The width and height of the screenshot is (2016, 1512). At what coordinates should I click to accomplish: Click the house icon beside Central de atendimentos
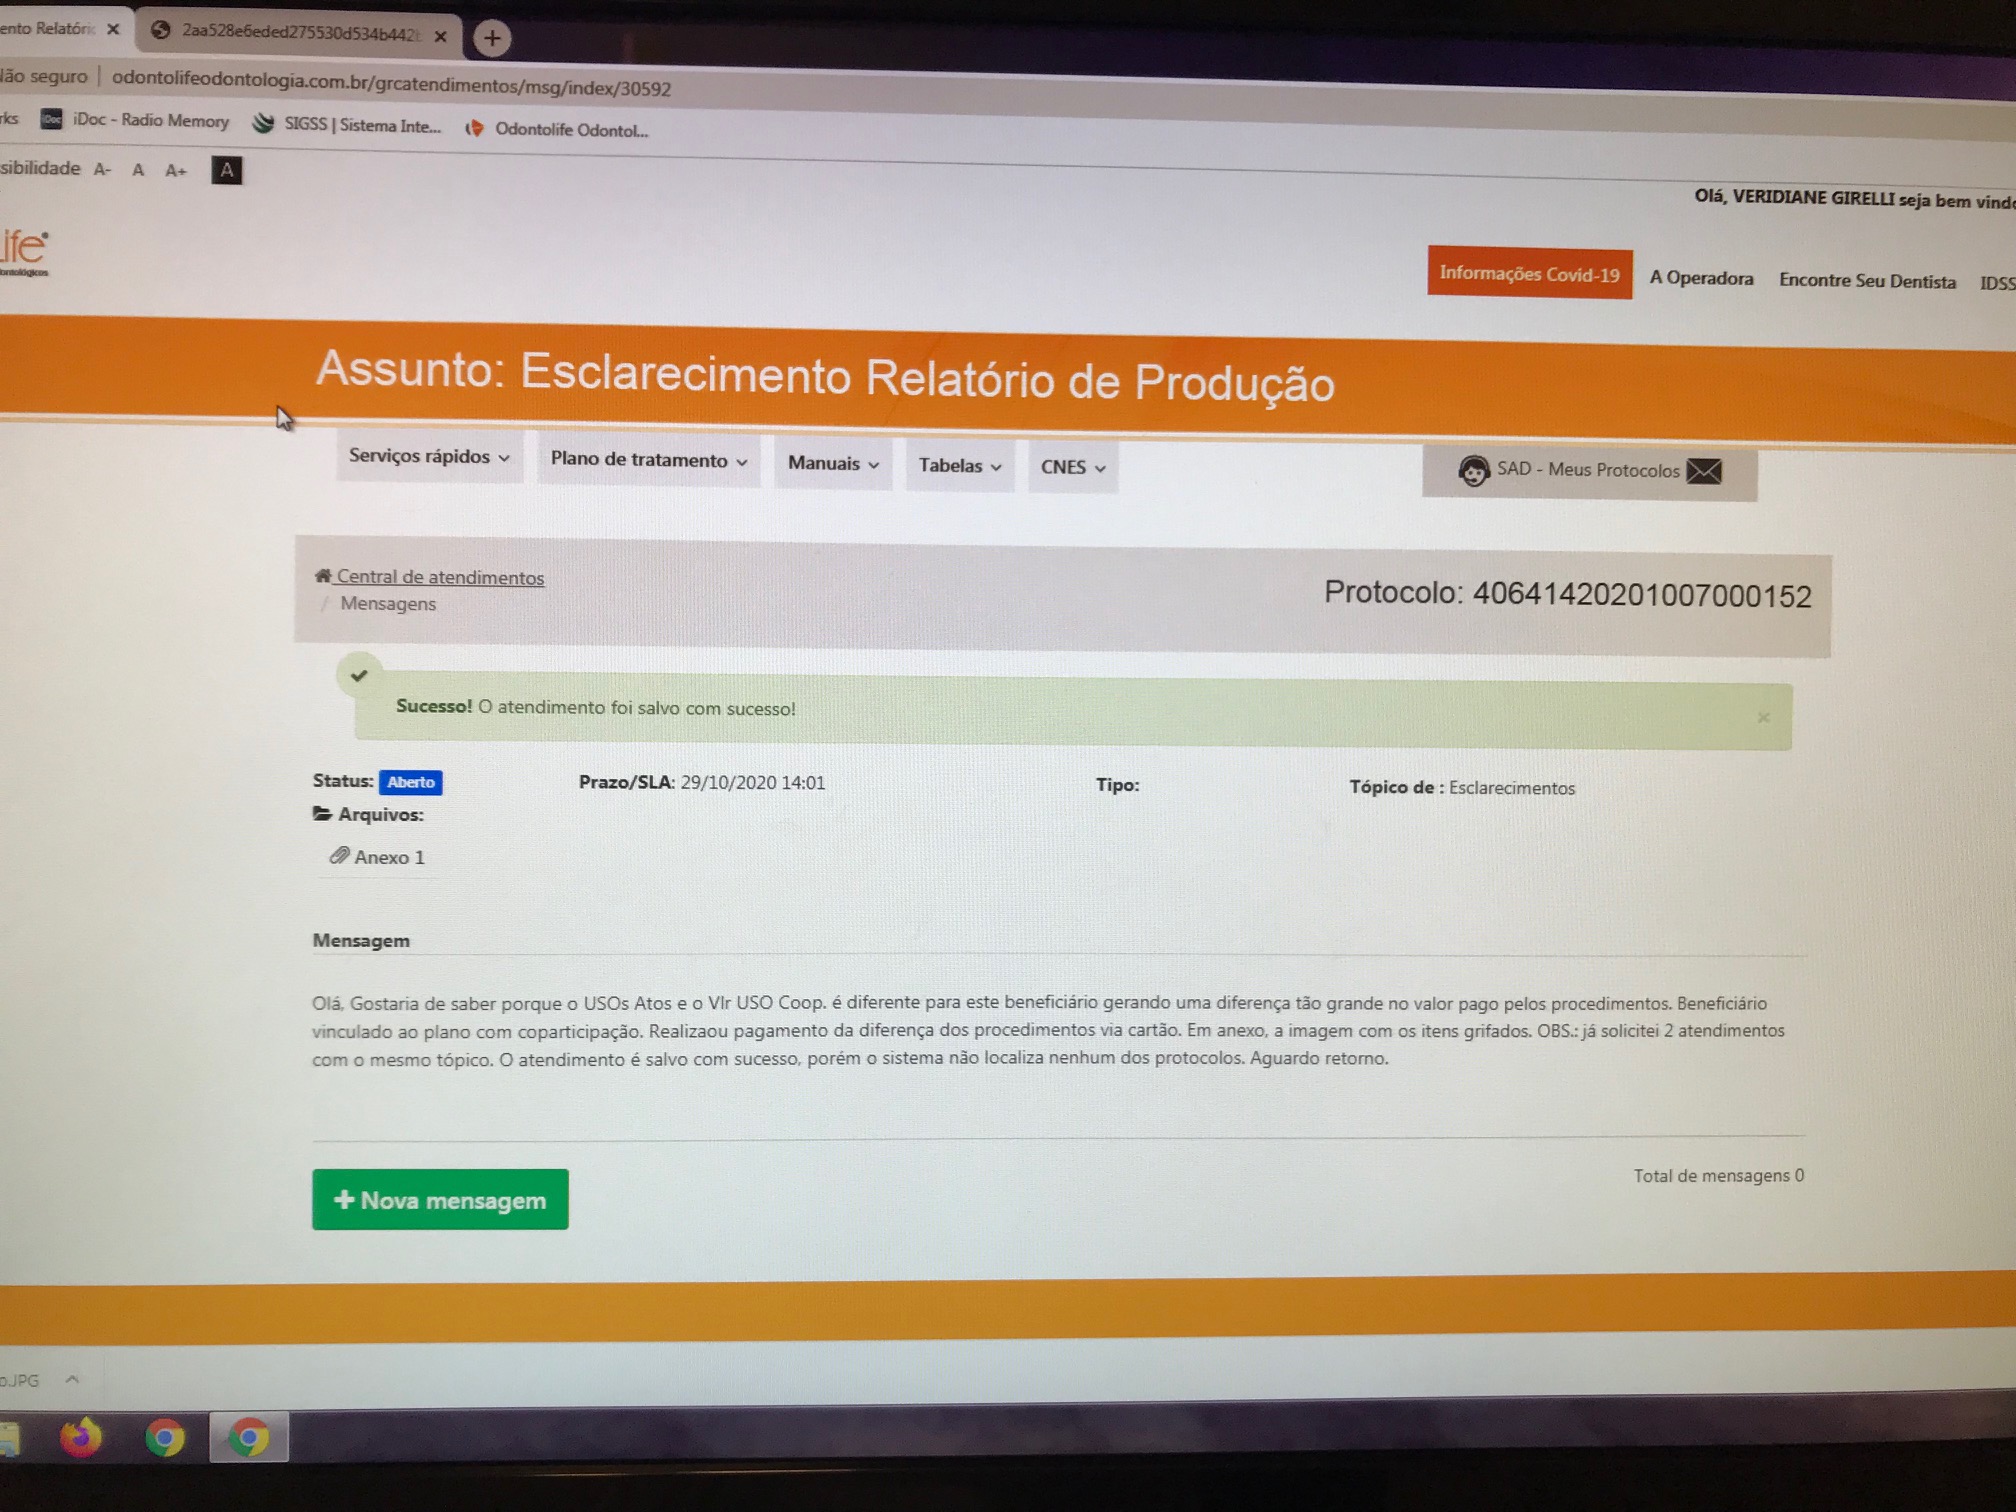(x=323, y=576)
